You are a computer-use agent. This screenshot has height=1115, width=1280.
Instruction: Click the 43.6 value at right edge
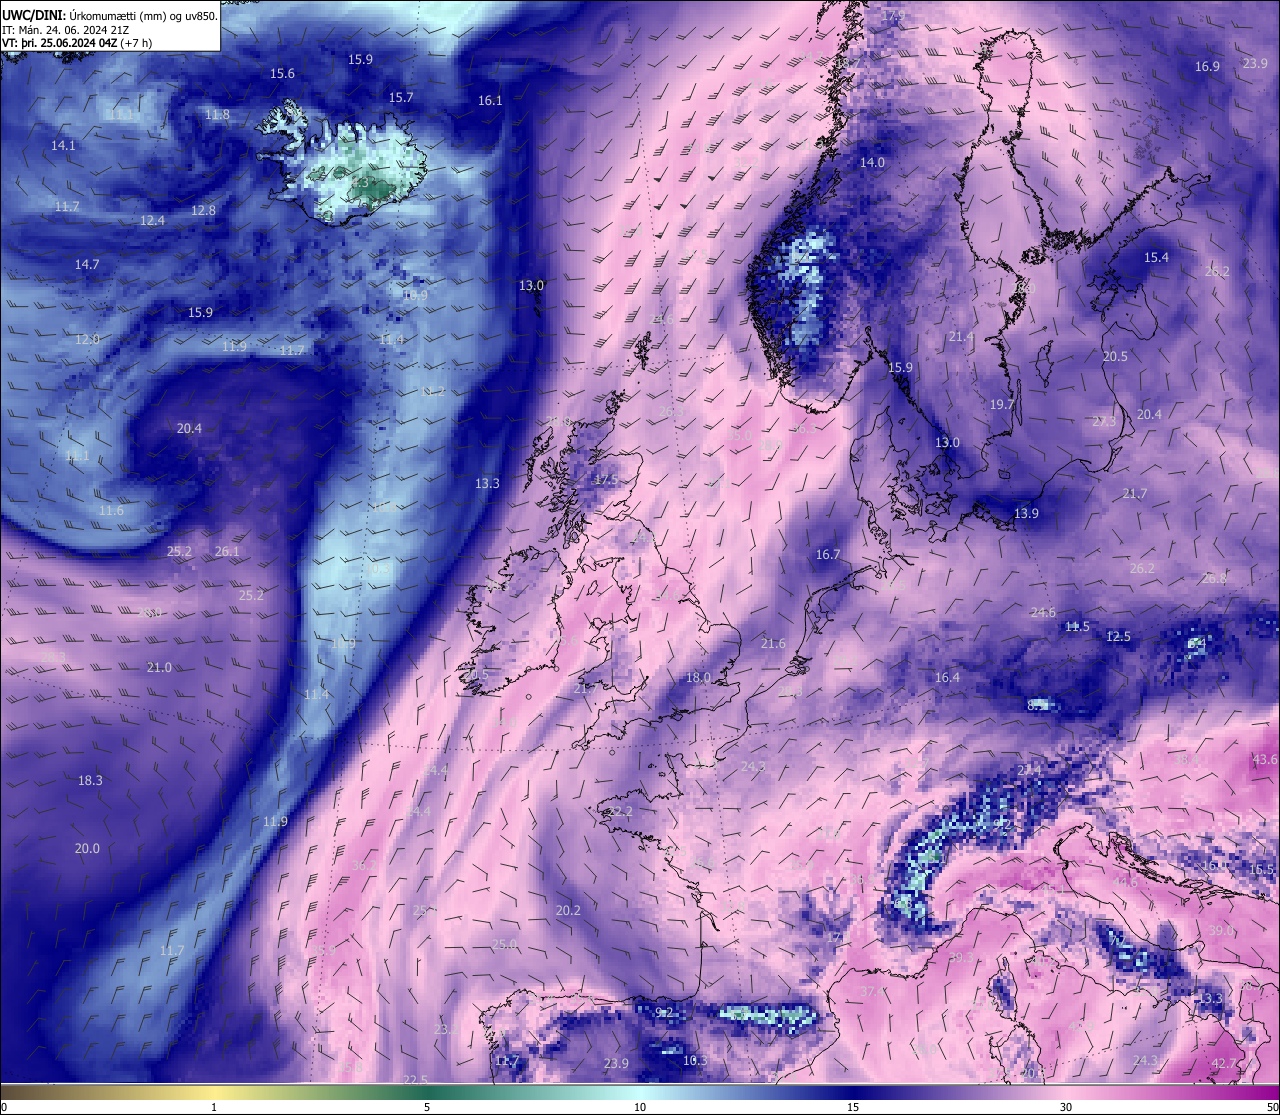point(1265,760)
